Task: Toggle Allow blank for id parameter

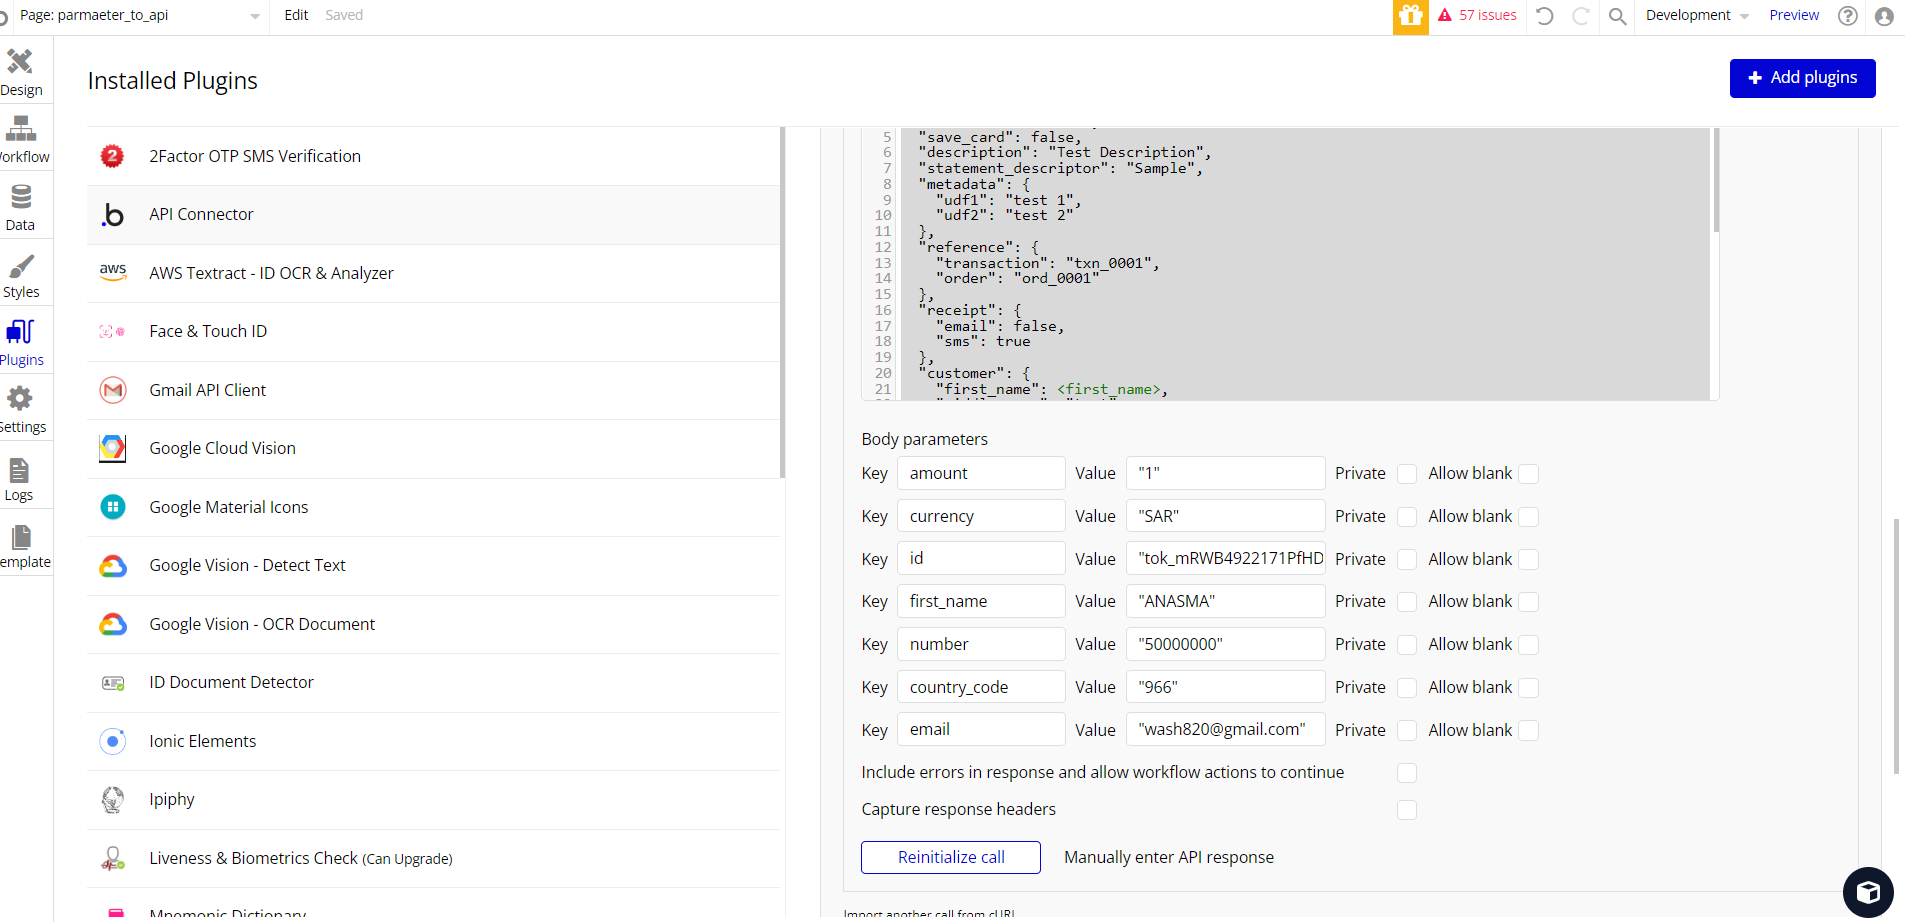Action: pos(1528,560)
